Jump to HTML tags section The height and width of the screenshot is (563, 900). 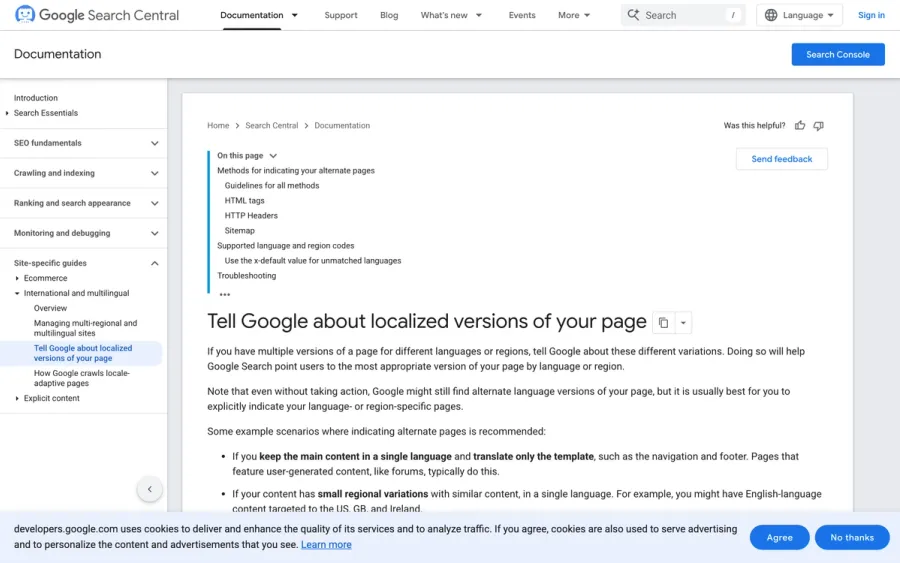click(x=245, y=200)
